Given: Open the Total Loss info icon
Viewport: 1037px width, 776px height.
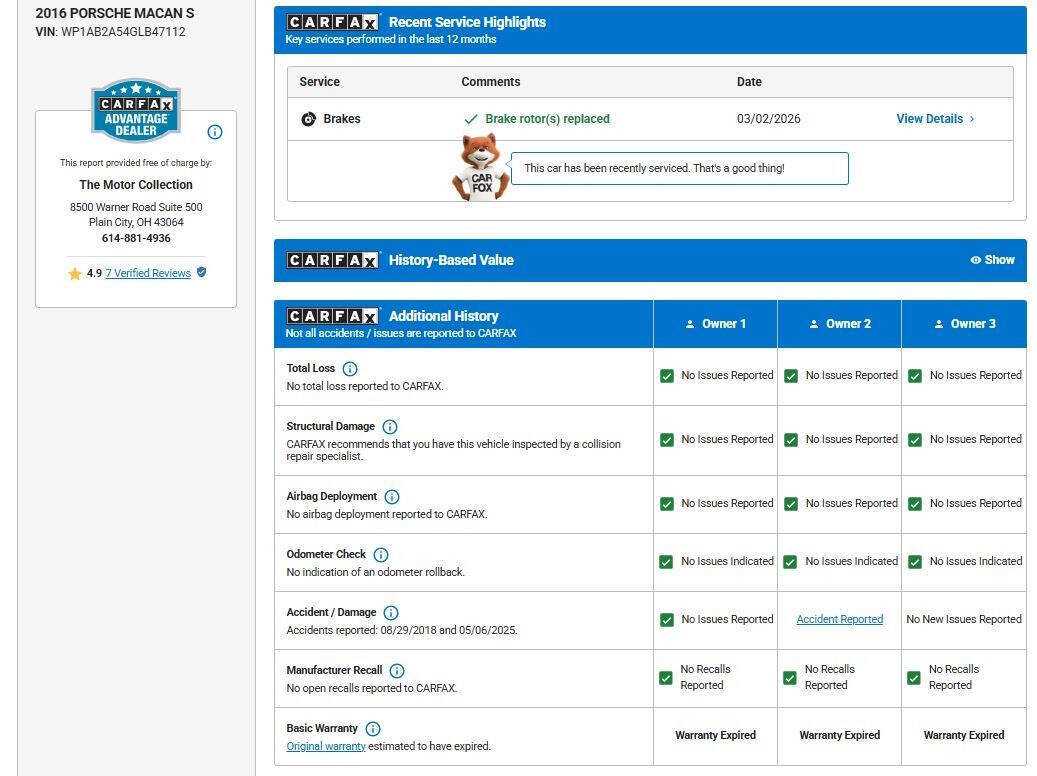Looking at the screenshot, I should (x=350, y=368).
